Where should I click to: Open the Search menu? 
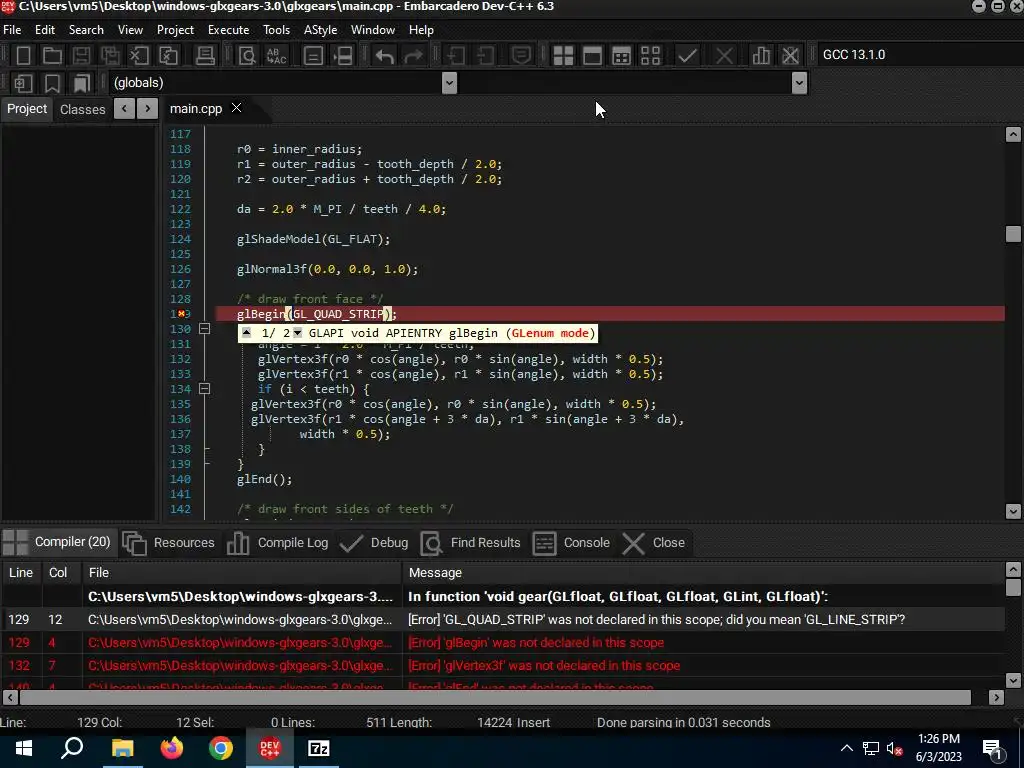(86, 30)
